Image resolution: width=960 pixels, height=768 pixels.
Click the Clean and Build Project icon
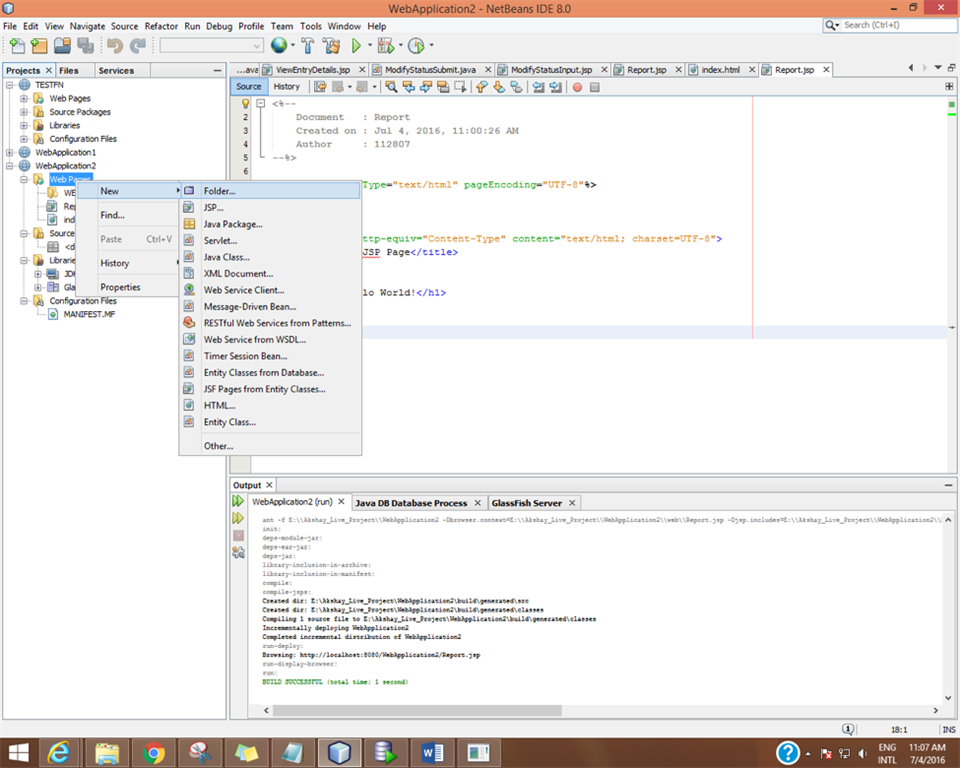click(x=331, y=46)
